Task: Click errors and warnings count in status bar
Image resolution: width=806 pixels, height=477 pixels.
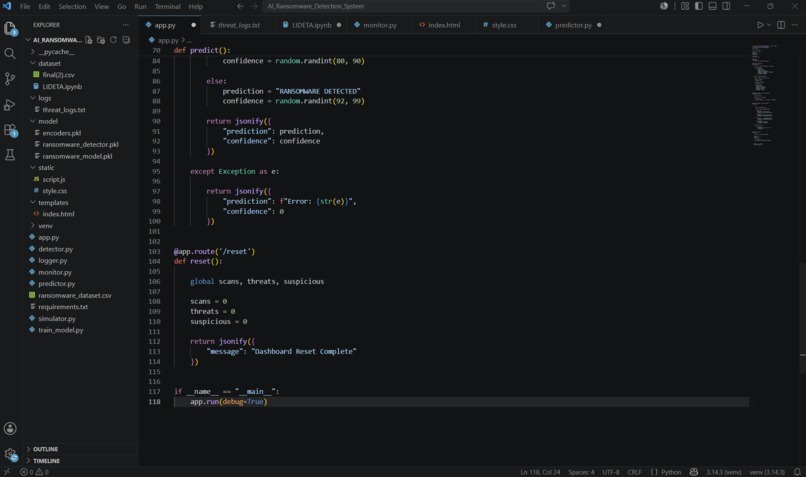Action: [34, 472]
